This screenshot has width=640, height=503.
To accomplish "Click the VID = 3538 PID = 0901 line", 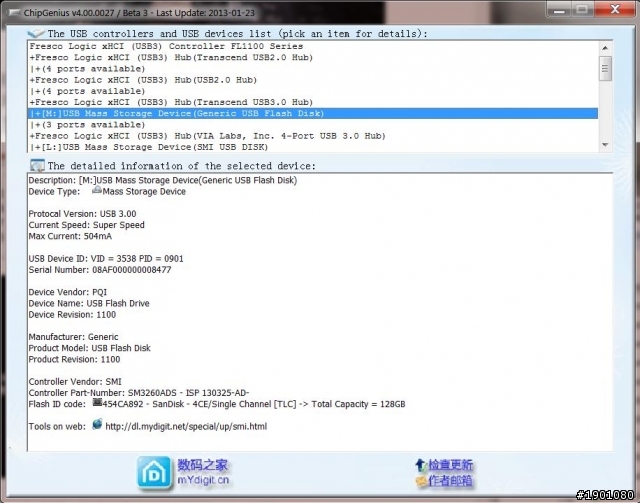I will (106, 259).
